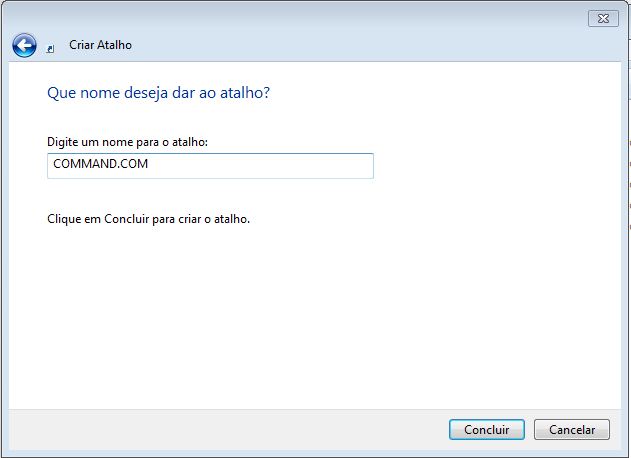Click the word Atalho in the window title
The image size is (631, 458).
coord(115,45)
